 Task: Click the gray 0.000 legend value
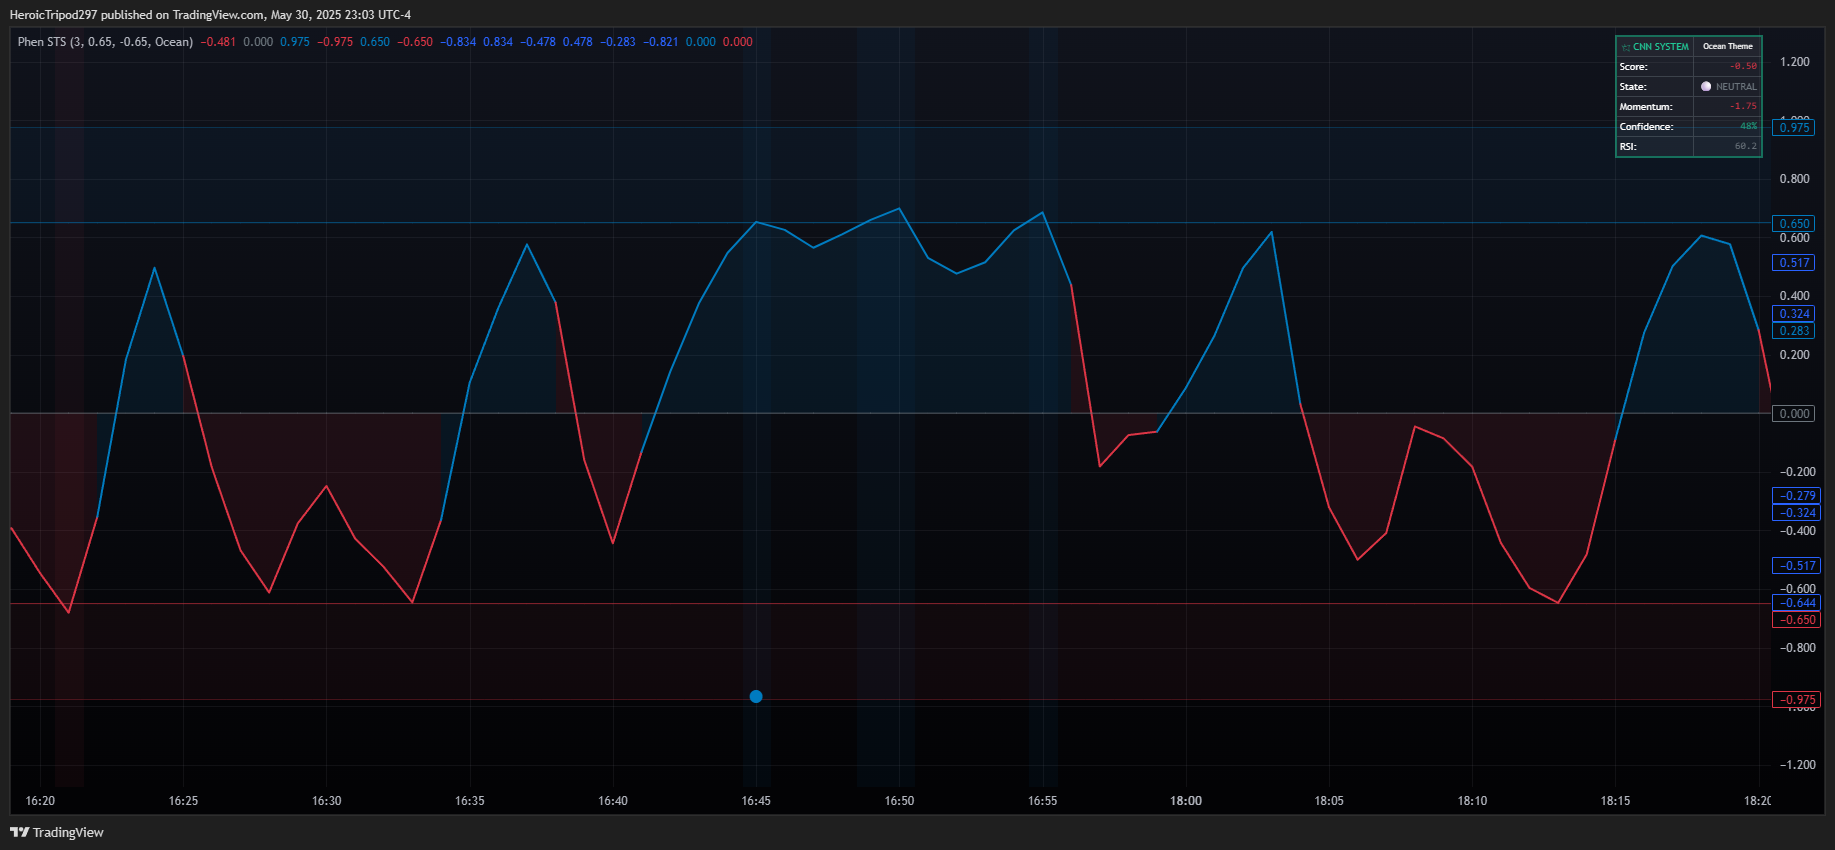pyautogui.click(x=258, y=42)
